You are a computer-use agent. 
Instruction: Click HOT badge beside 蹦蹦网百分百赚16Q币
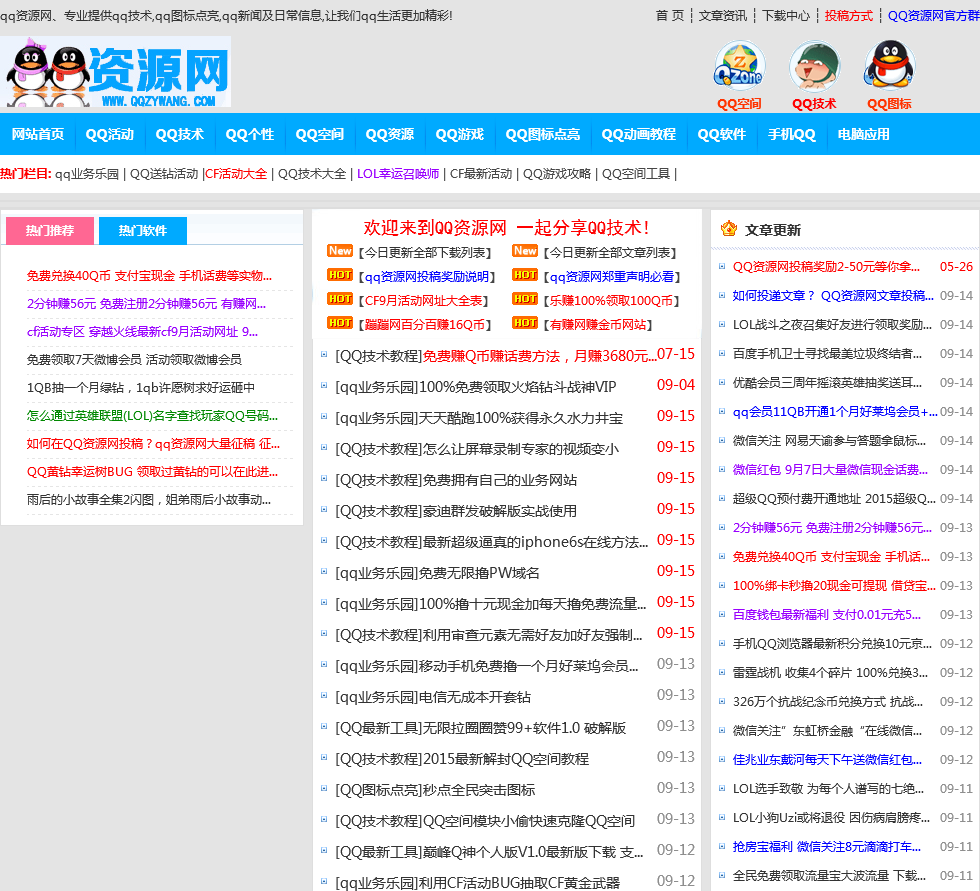click(x=340, y=323)
